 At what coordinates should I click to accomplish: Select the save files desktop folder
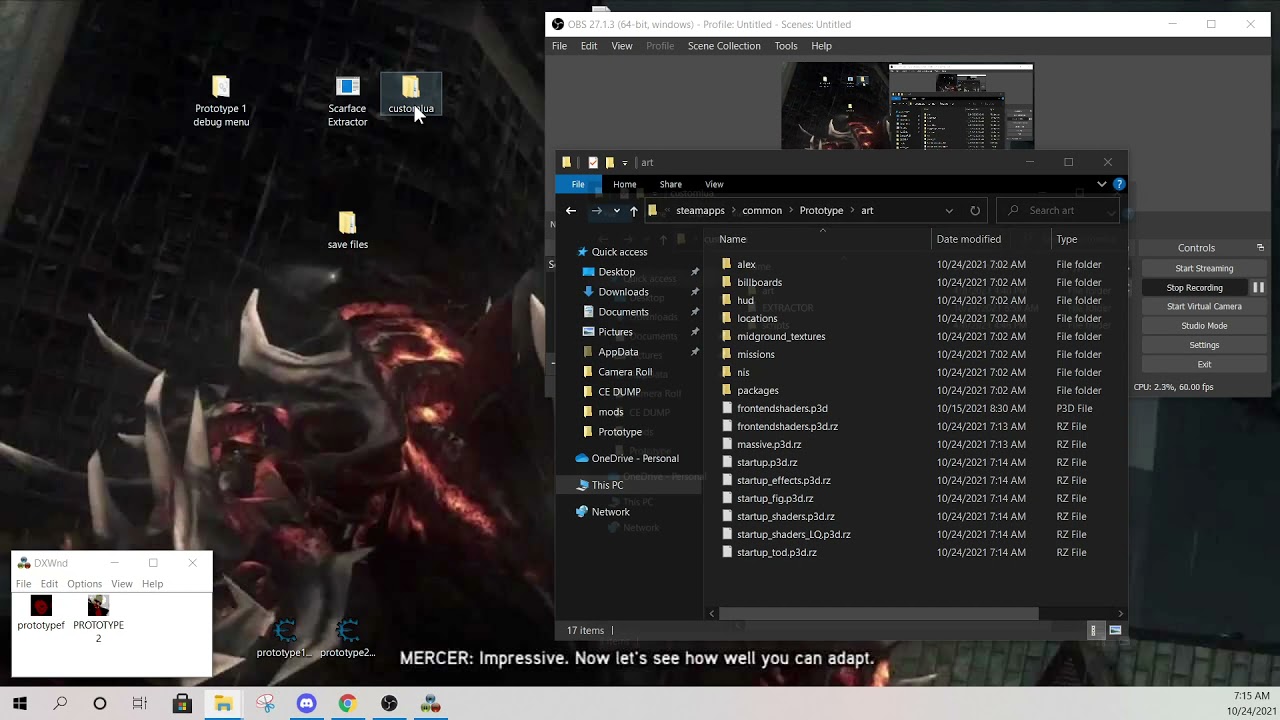(347, 230)
